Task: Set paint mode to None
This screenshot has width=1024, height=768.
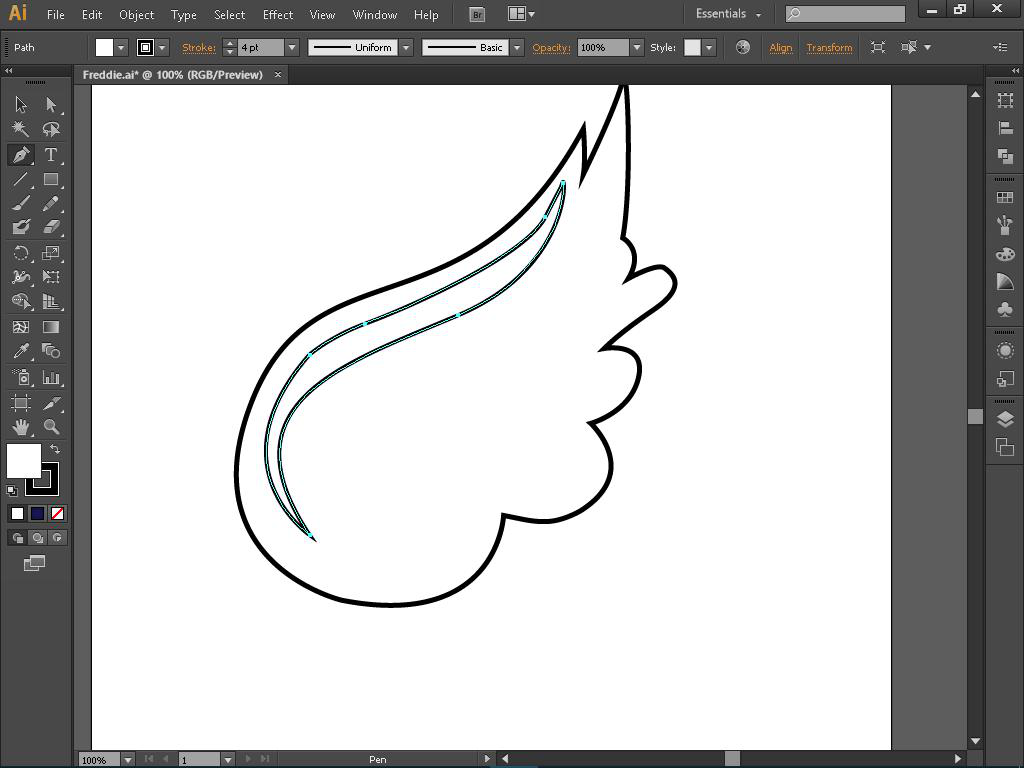Action: point(57,513)
